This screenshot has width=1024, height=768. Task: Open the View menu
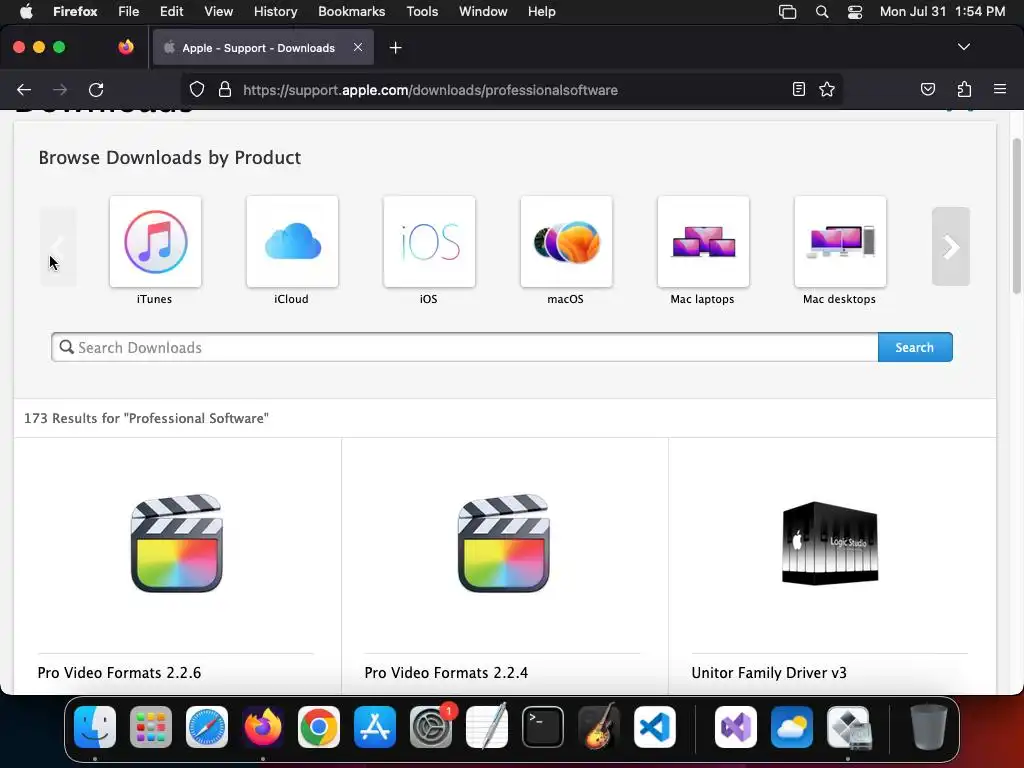click(219, 12)
